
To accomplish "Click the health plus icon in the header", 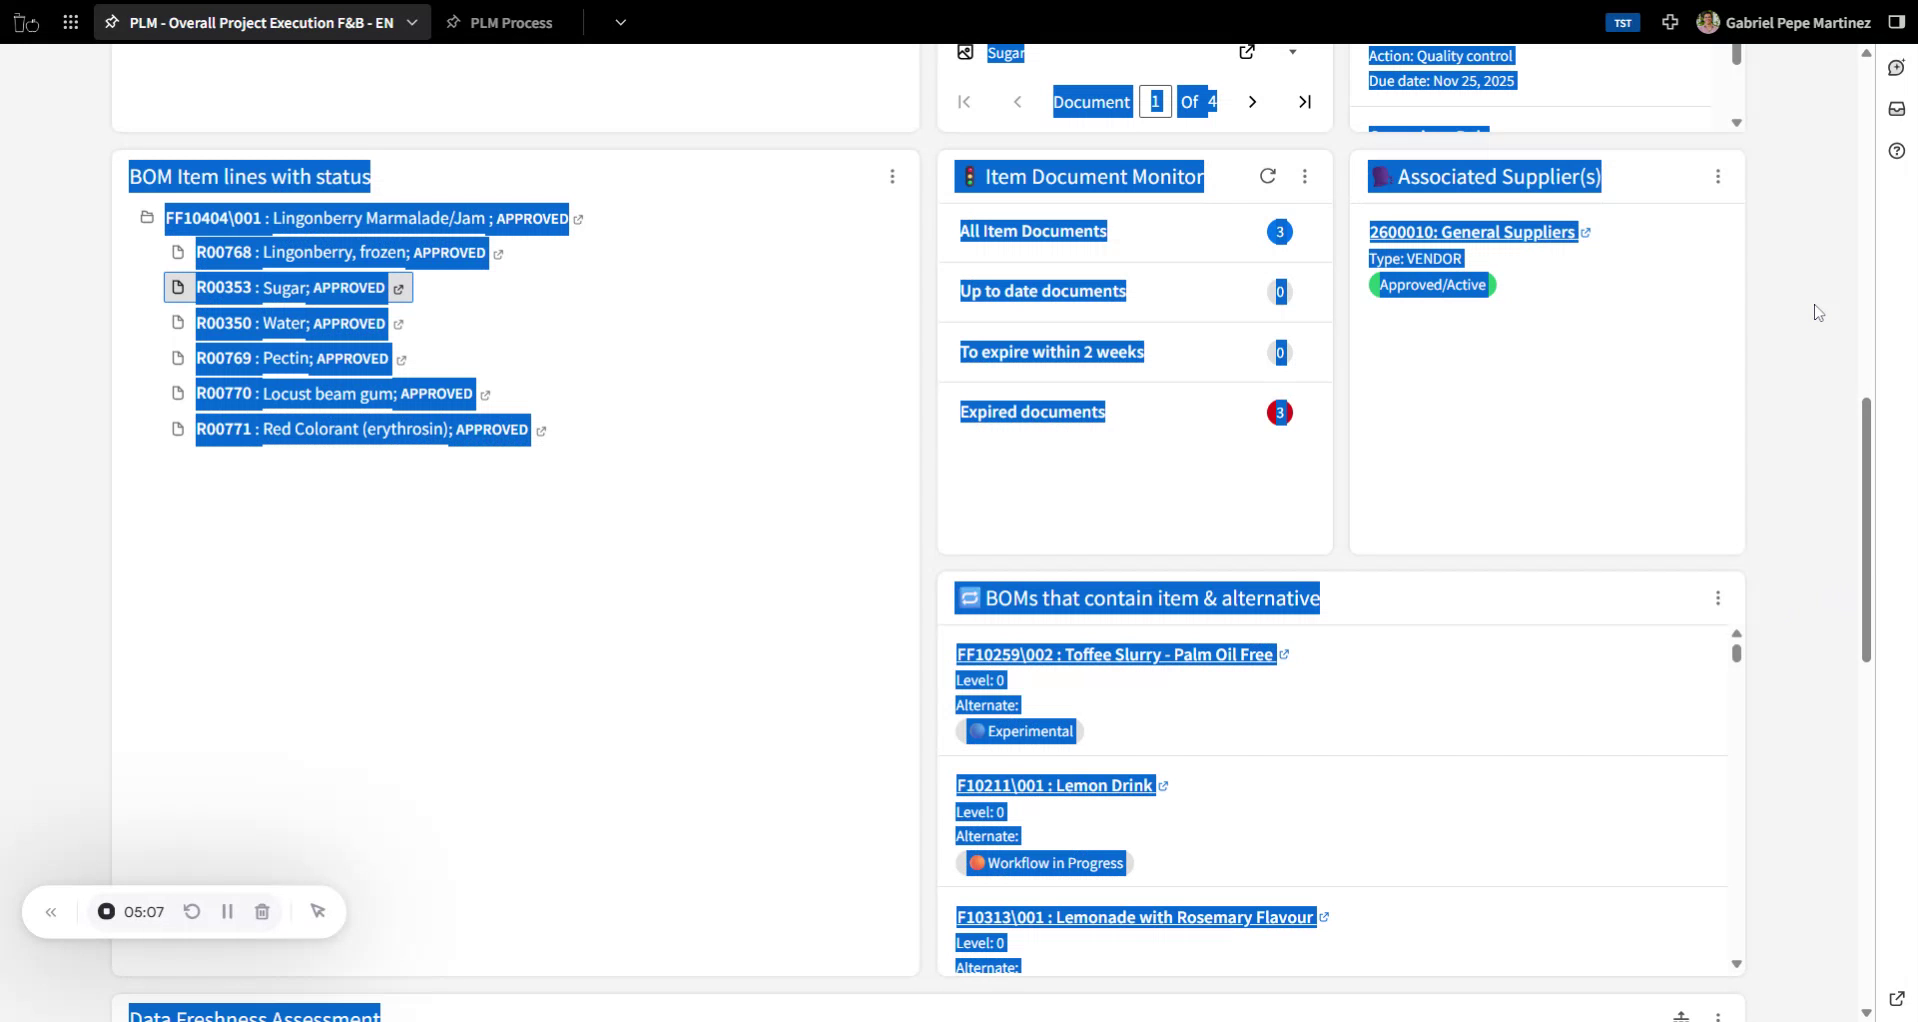I will pos(1670,22).
